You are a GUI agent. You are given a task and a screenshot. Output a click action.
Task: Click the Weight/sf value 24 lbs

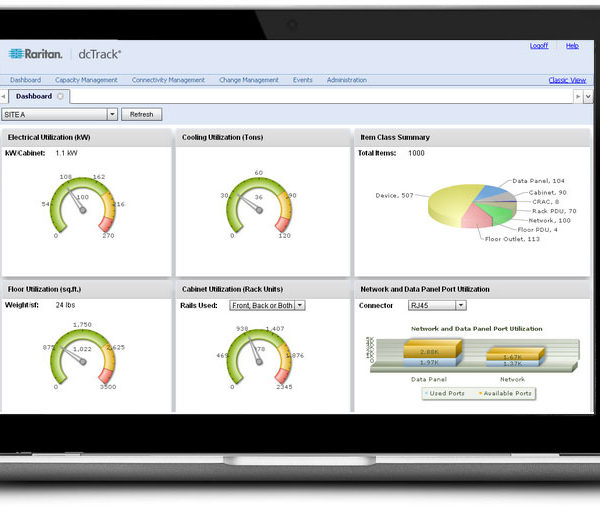pyautogui.click(x=65, y=305)
